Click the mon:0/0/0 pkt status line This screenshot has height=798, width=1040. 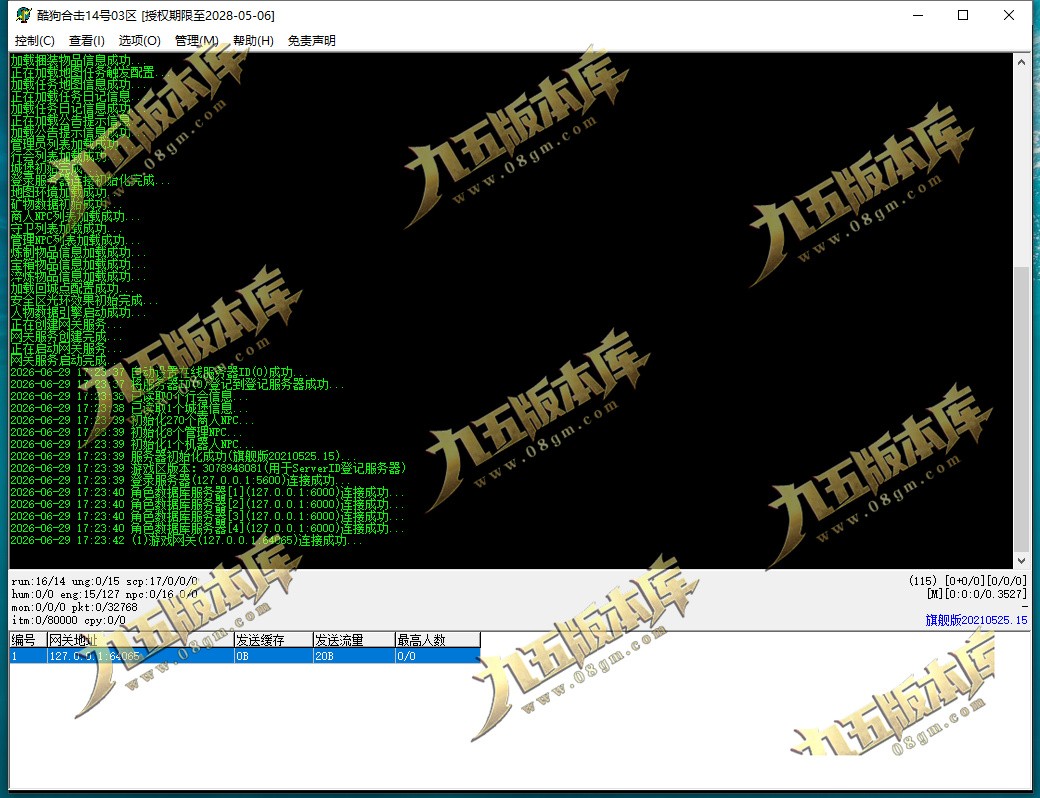point(74,607)
